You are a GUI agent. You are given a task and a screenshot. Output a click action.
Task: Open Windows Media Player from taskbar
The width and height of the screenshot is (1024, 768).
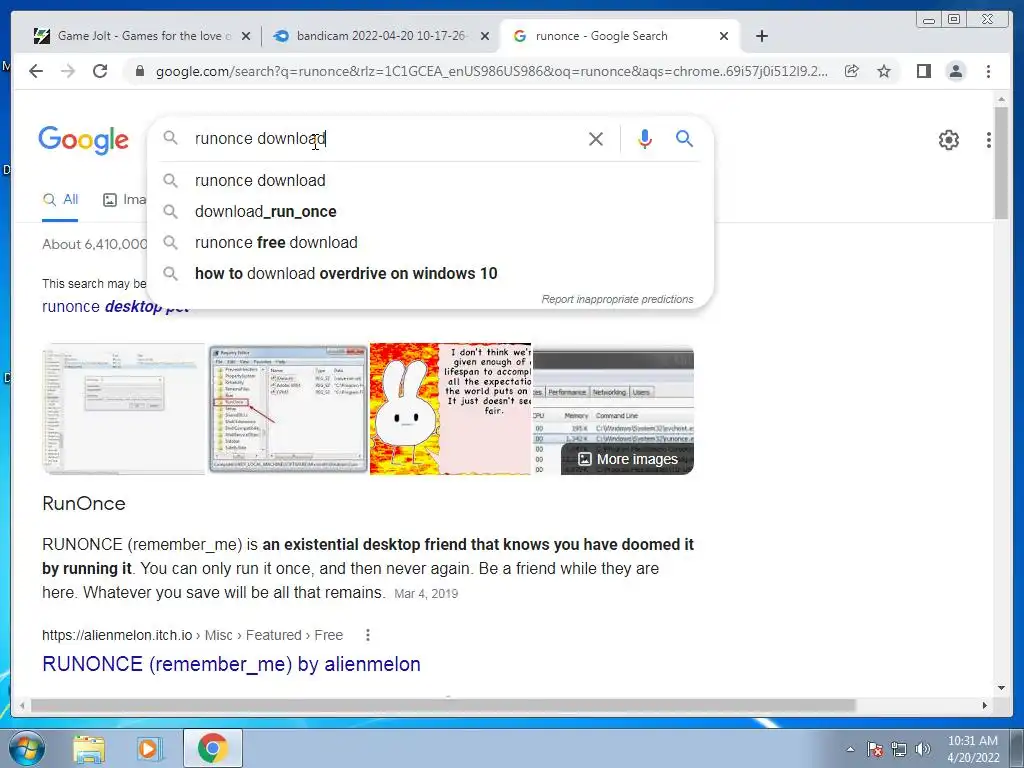click(149, 749)
